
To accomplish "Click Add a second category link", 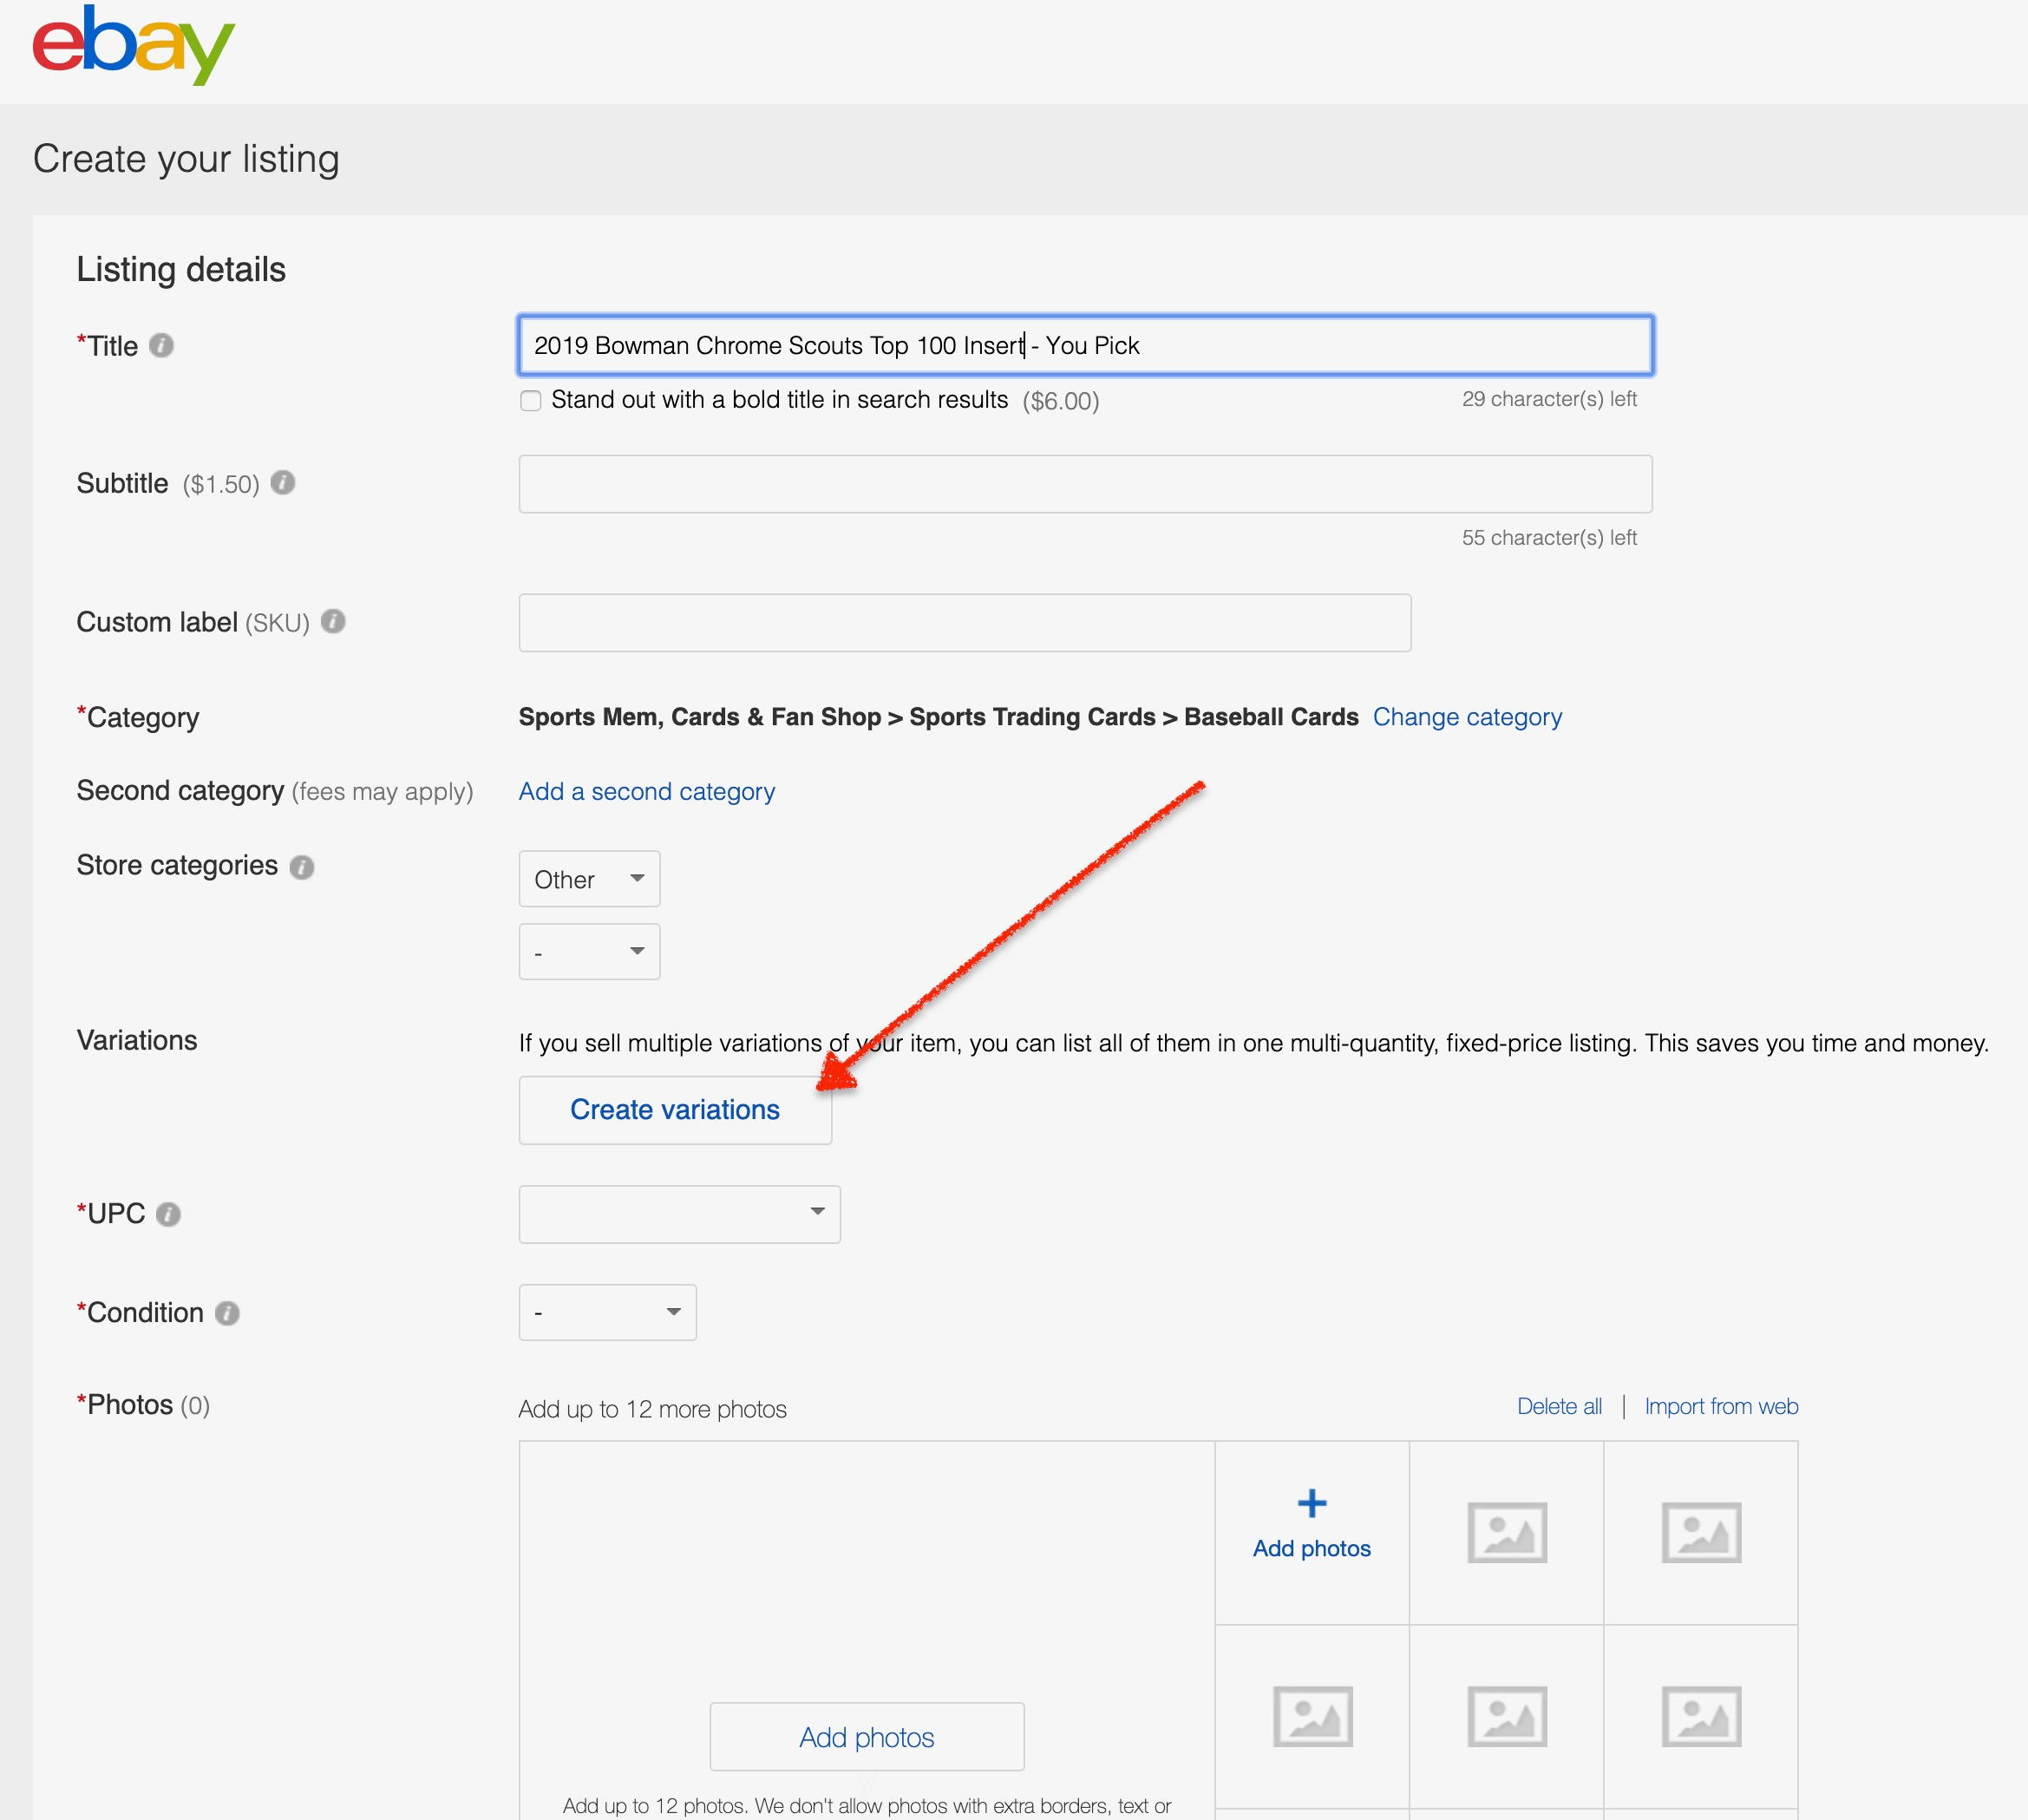I will 646,790.
